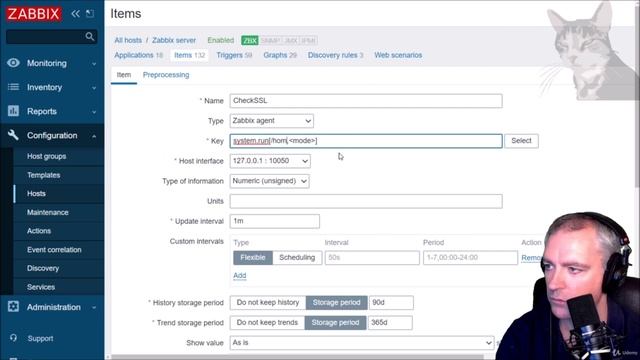This screenshot has width=640, height=360.
Task: Click the IPMI availability badge
Action: pyautogui.click(x=308, y=40)
